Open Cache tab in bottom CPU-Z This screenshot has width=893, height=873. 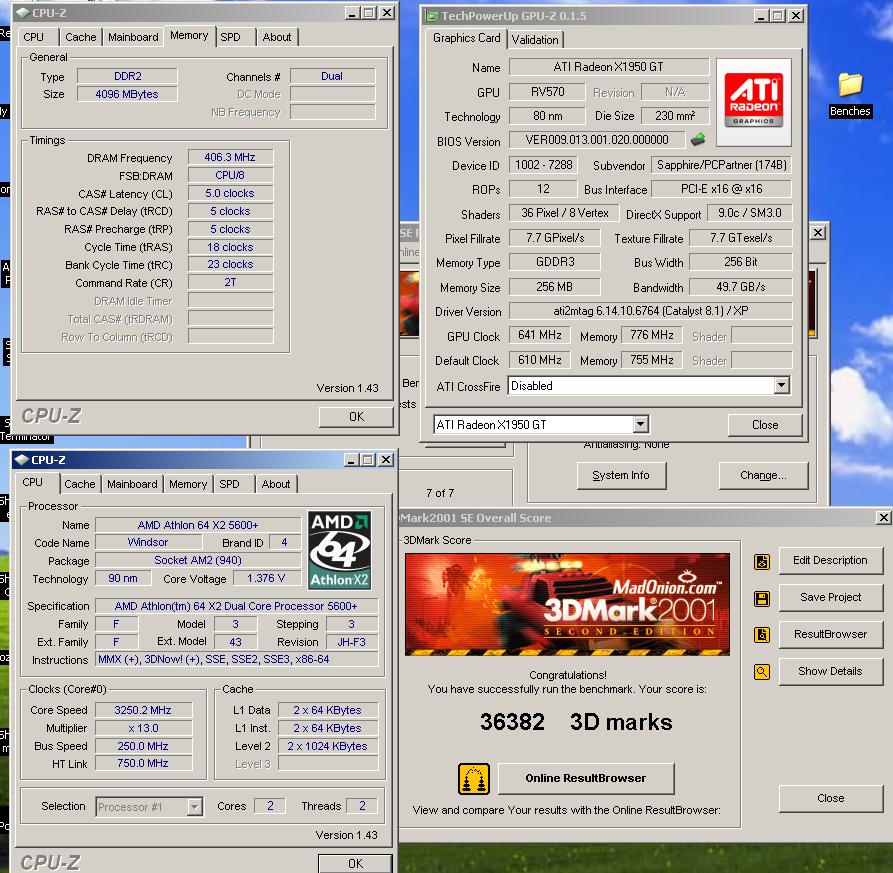(x=80, y=484)
